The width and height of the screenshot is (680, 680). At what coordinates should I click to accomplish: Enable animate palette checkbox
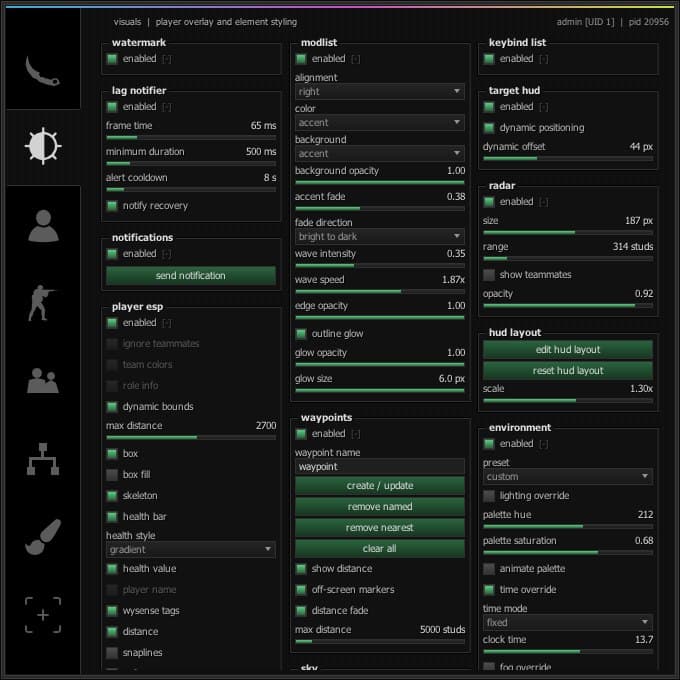[489, 569]
